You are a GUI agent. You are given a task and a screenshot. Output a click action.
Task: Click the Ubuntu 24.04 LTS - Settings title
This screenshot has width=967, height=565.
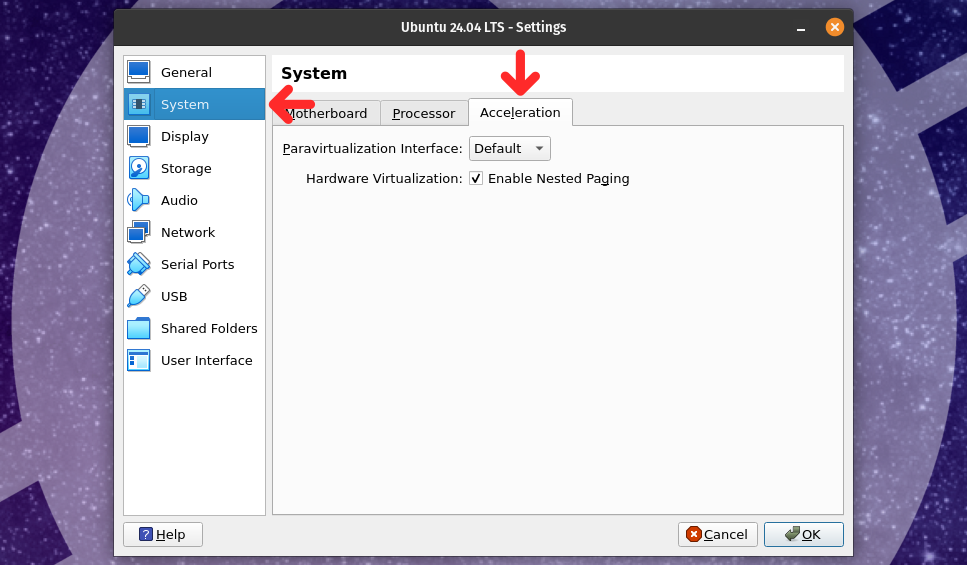pyautogui.click(x=484, y=27)
